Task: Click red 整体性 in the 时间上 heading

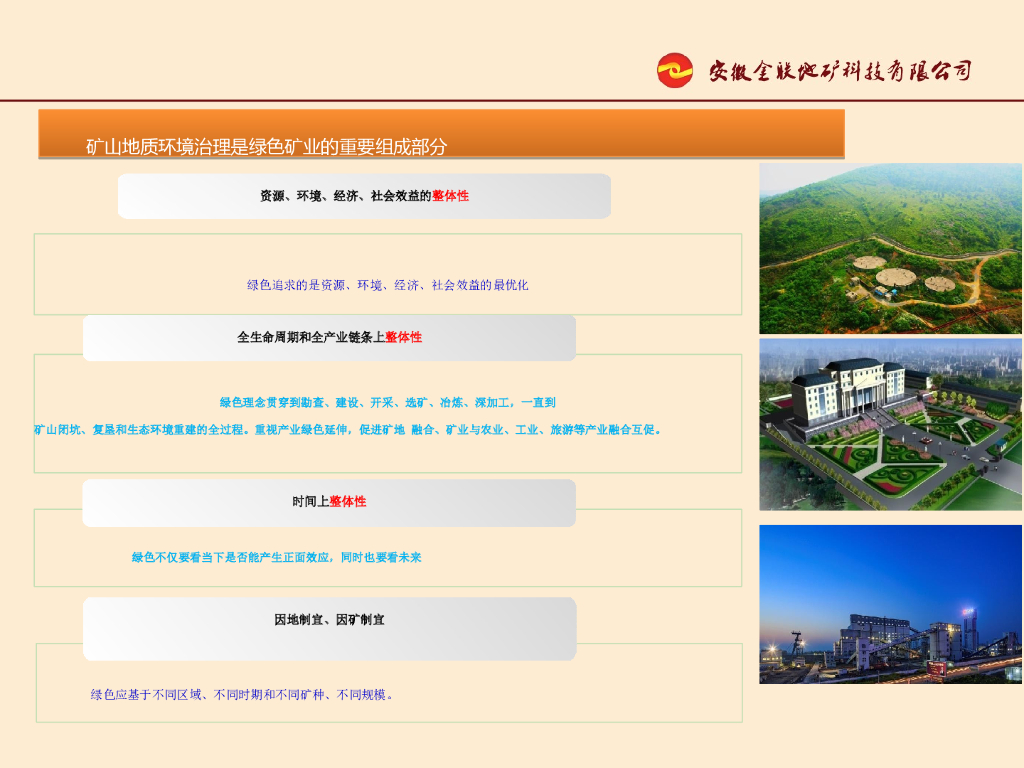Action: click(x=347, y=502)
